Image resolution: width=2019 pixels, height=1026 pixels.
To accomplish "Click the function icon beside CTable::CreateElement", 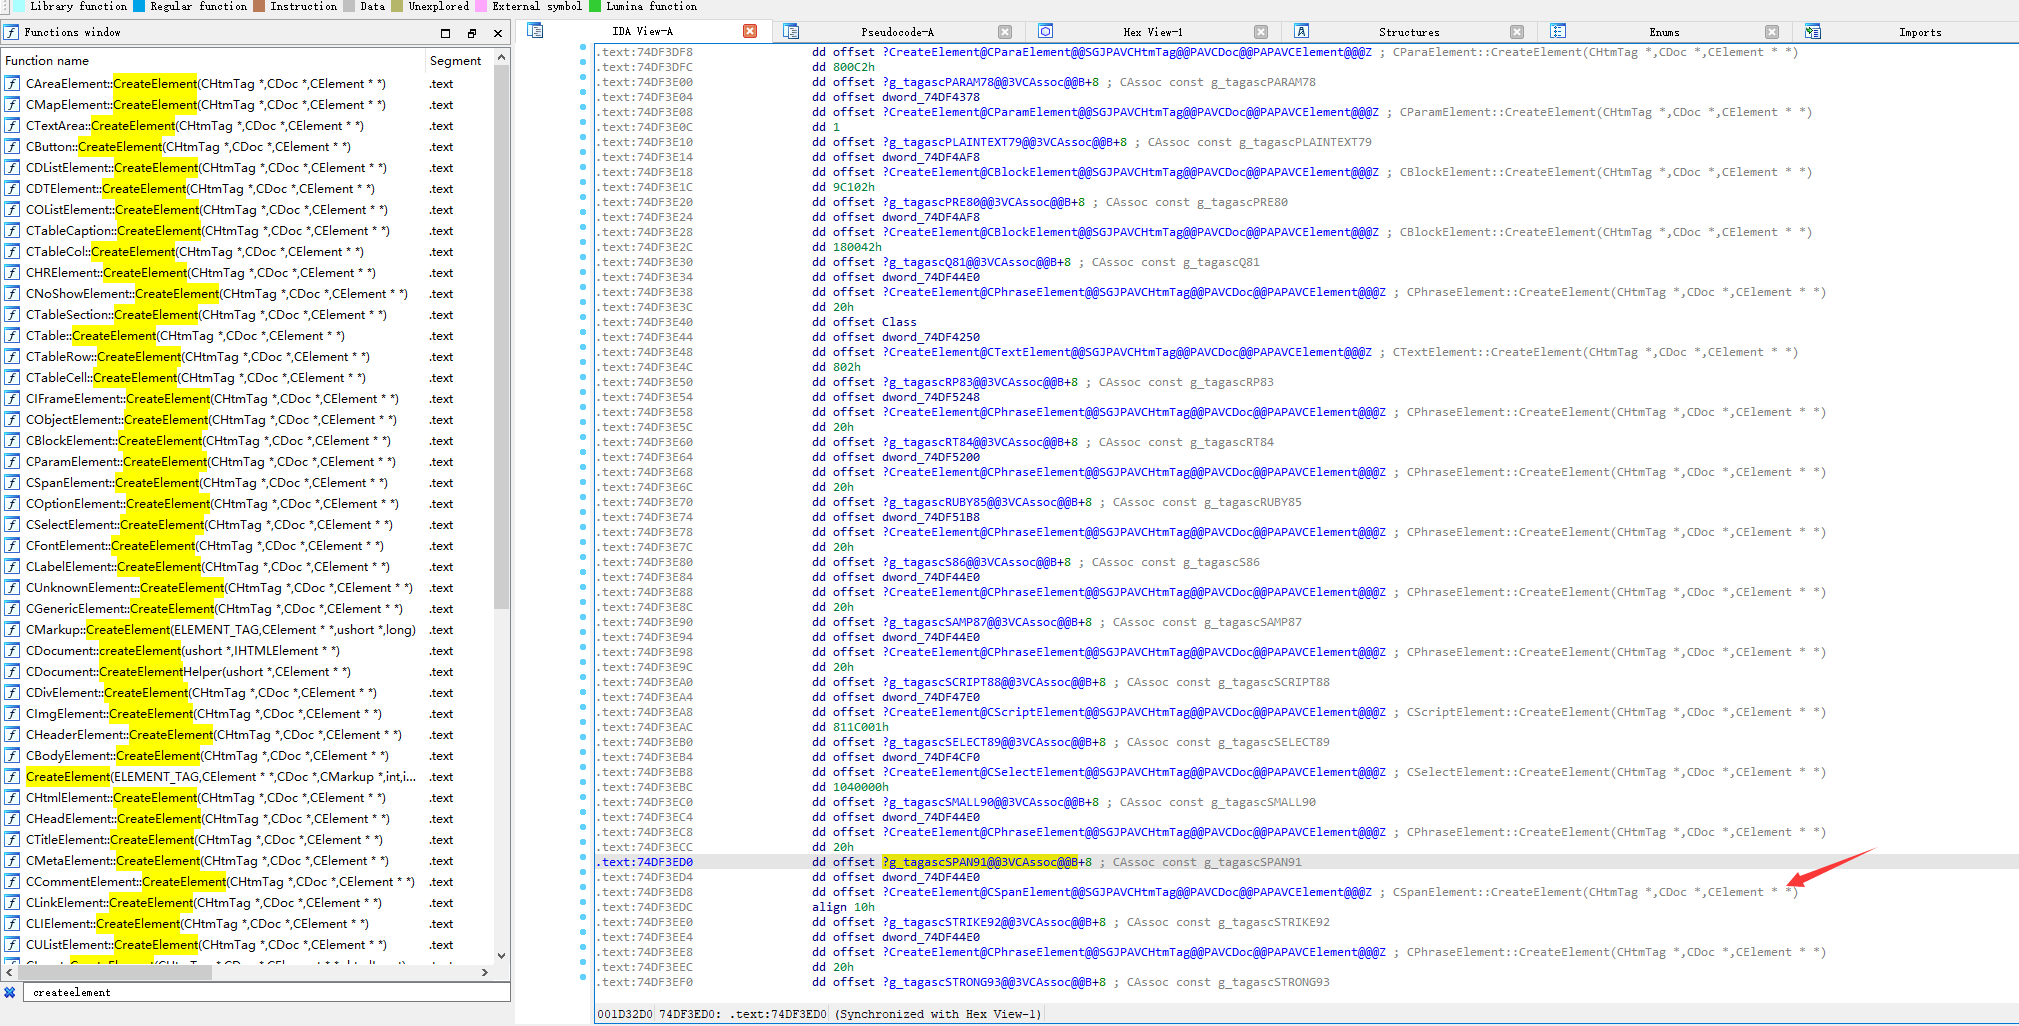I will click(12, 336).
